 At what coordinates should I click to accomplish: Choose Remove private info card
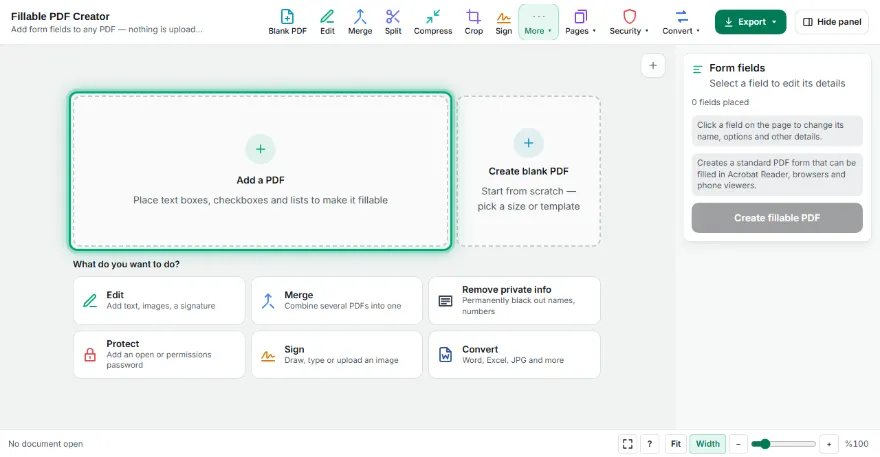[x=515, y=300]
